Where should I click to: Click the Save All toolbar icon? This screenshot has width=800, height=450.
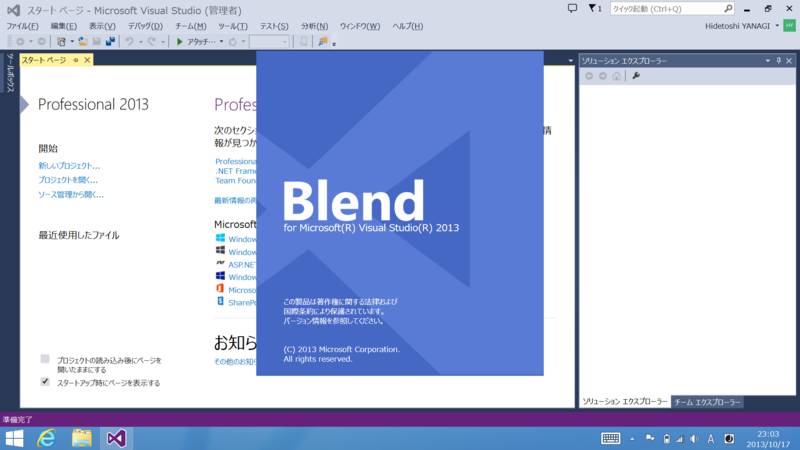(110, 42)
